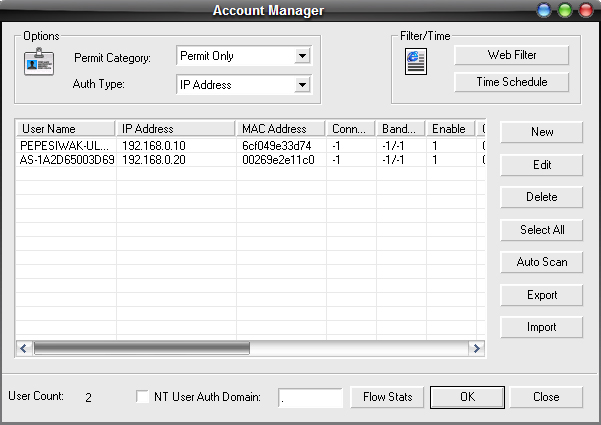601x425 pixels.
Task: Start Auto Scan of accounts
Action: pos(542,262)
